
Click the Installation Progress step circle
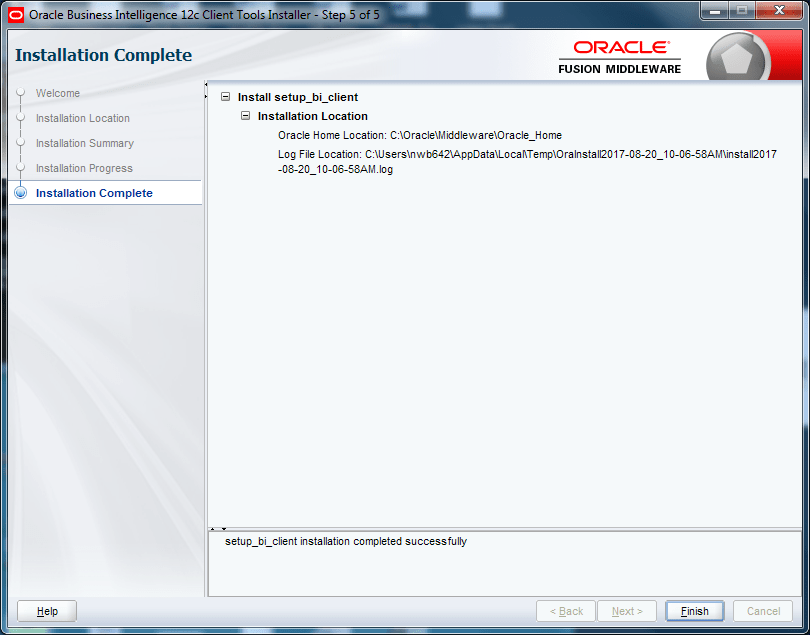coord(22,168)
